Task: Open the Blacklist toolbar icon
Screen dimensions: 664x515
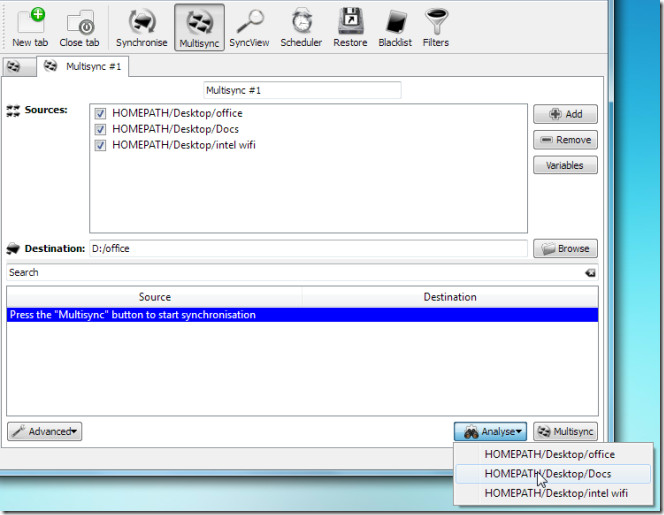Action: [x=395, y=28]
